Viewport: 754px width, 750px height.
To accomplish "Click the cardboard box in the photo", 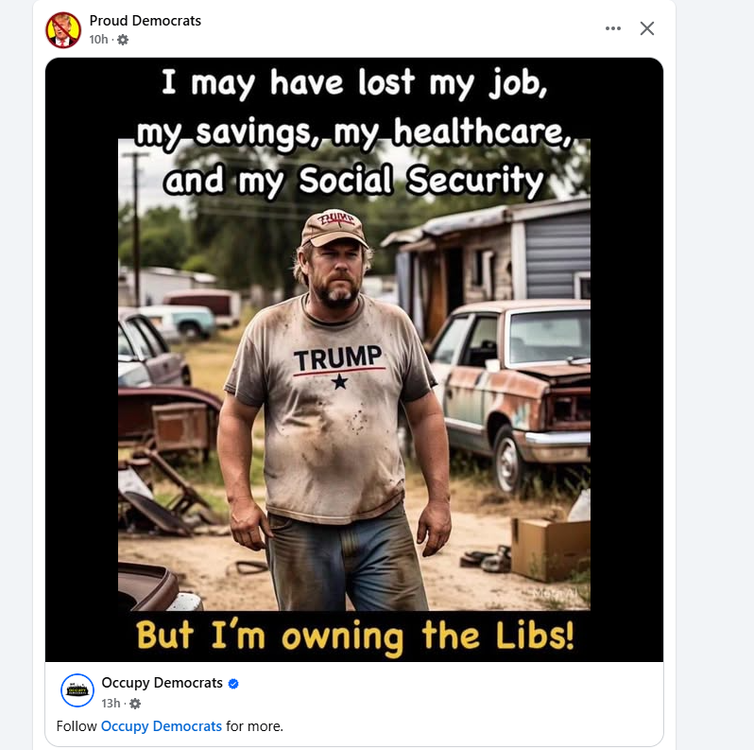I will pos(548,546).
